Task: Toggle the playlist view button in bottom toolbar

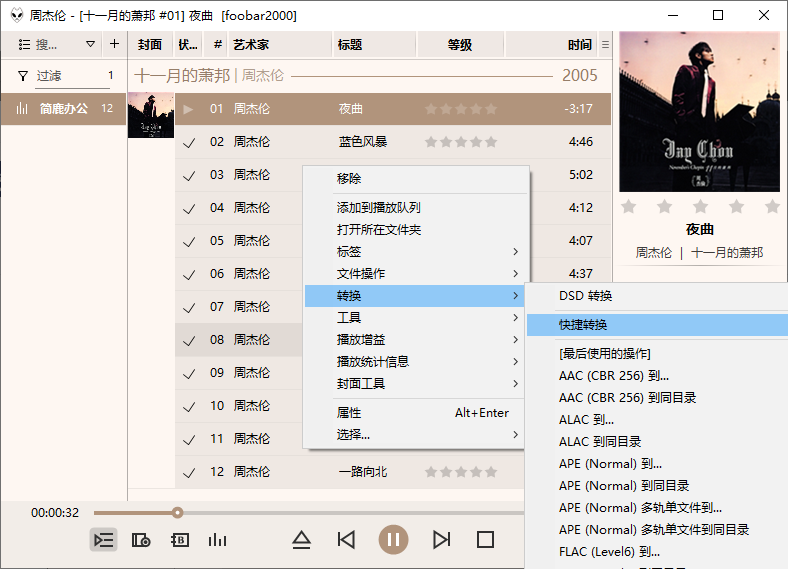Action: click(104, 540)
